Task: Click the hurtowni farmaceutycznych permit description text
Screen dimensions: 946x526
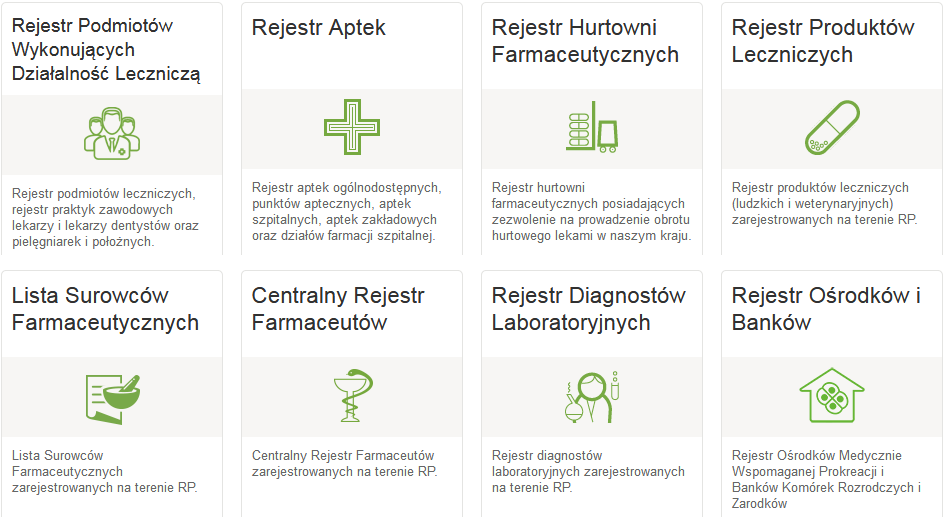Action: 591,211
